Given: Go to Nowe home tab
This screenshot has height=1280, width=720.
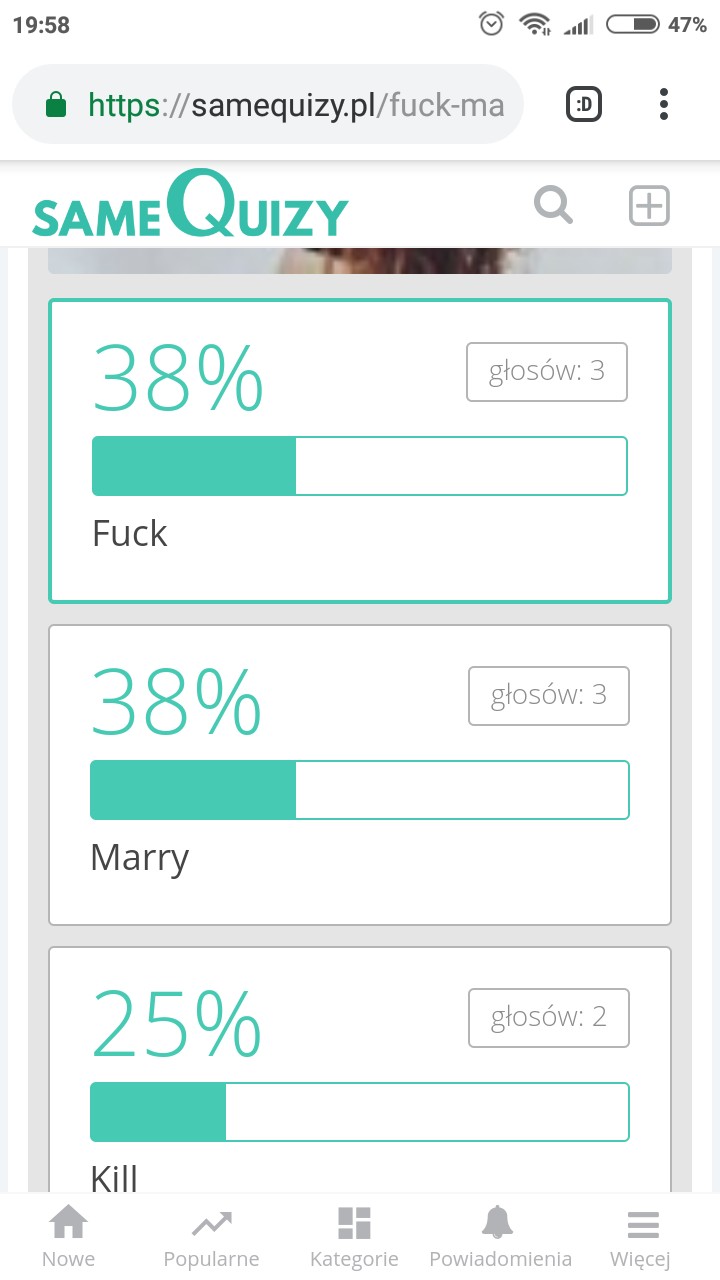Looking at the screenshot, I should tap(68, 1236).
